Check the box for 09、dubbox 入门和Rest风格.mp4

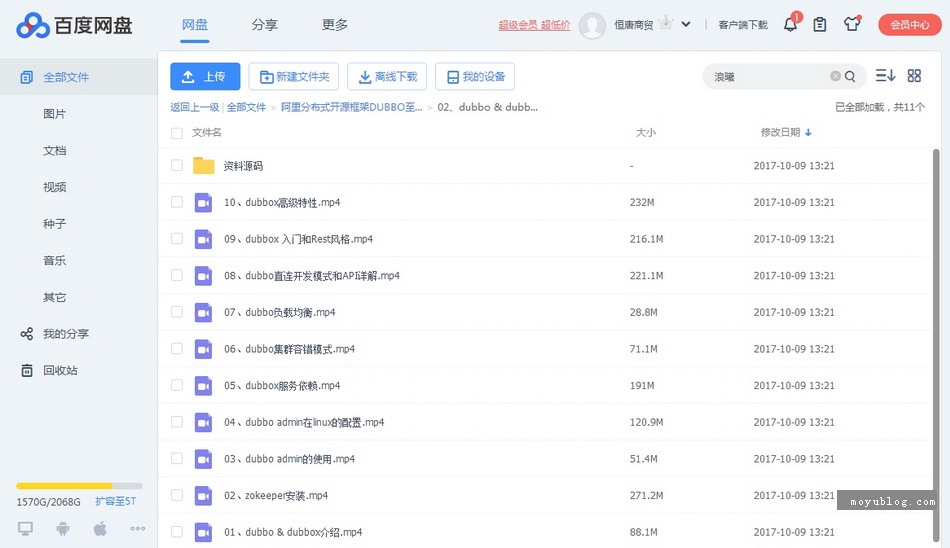tap(177, 239)
